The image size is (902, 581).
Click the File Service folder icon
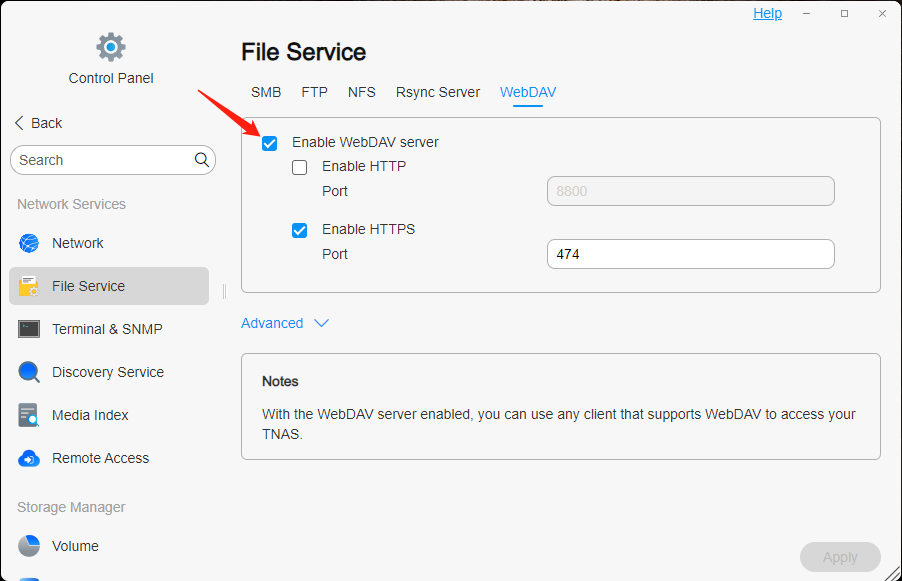pos(29,286)
